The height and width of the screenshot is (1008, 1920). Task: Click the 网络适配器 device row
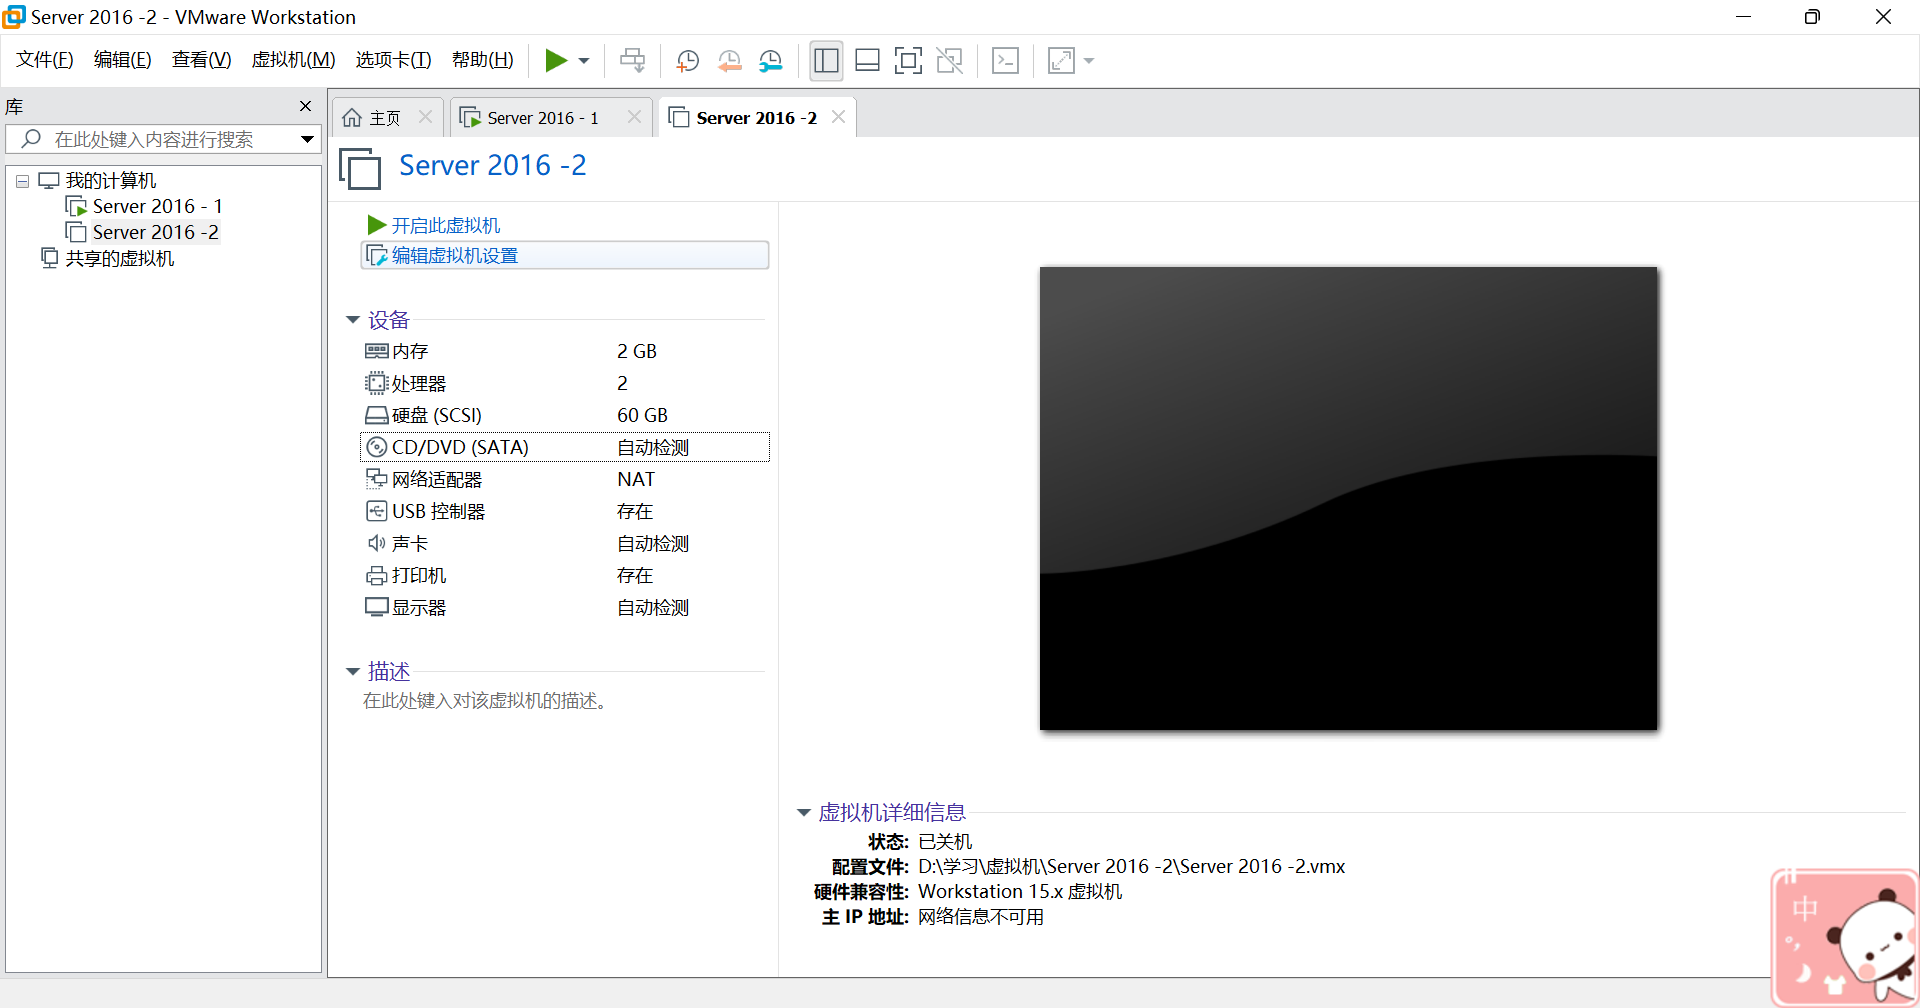tap(565, 479)
